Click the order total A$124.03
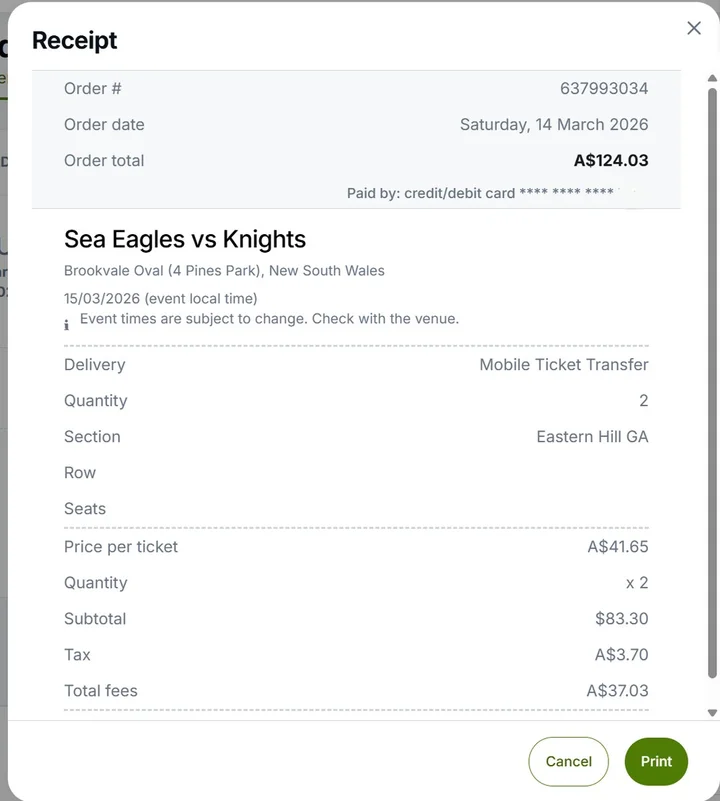This screenshot has width=720, height=801. pos(611,161)
